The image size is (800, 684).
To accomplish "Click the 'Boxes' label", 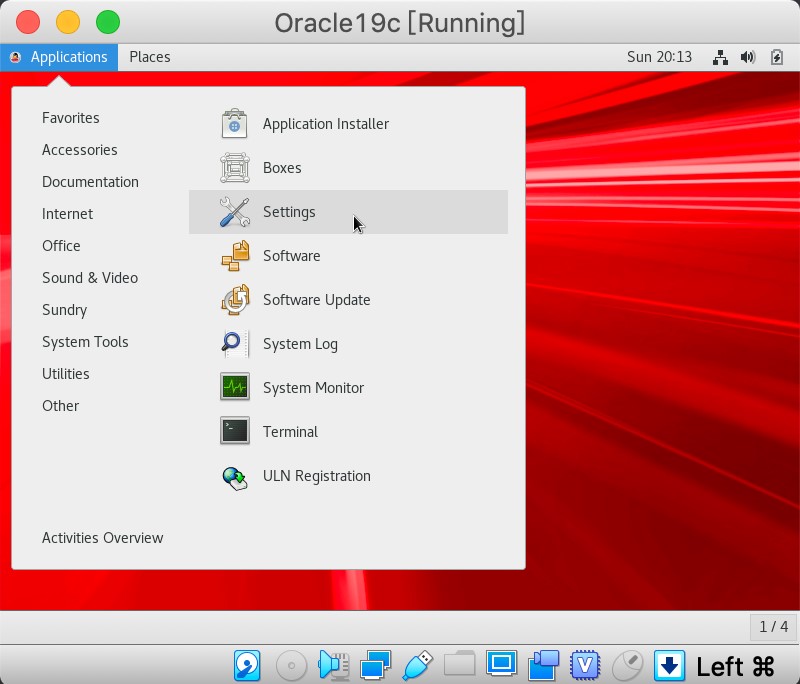I will pos(282,168).
